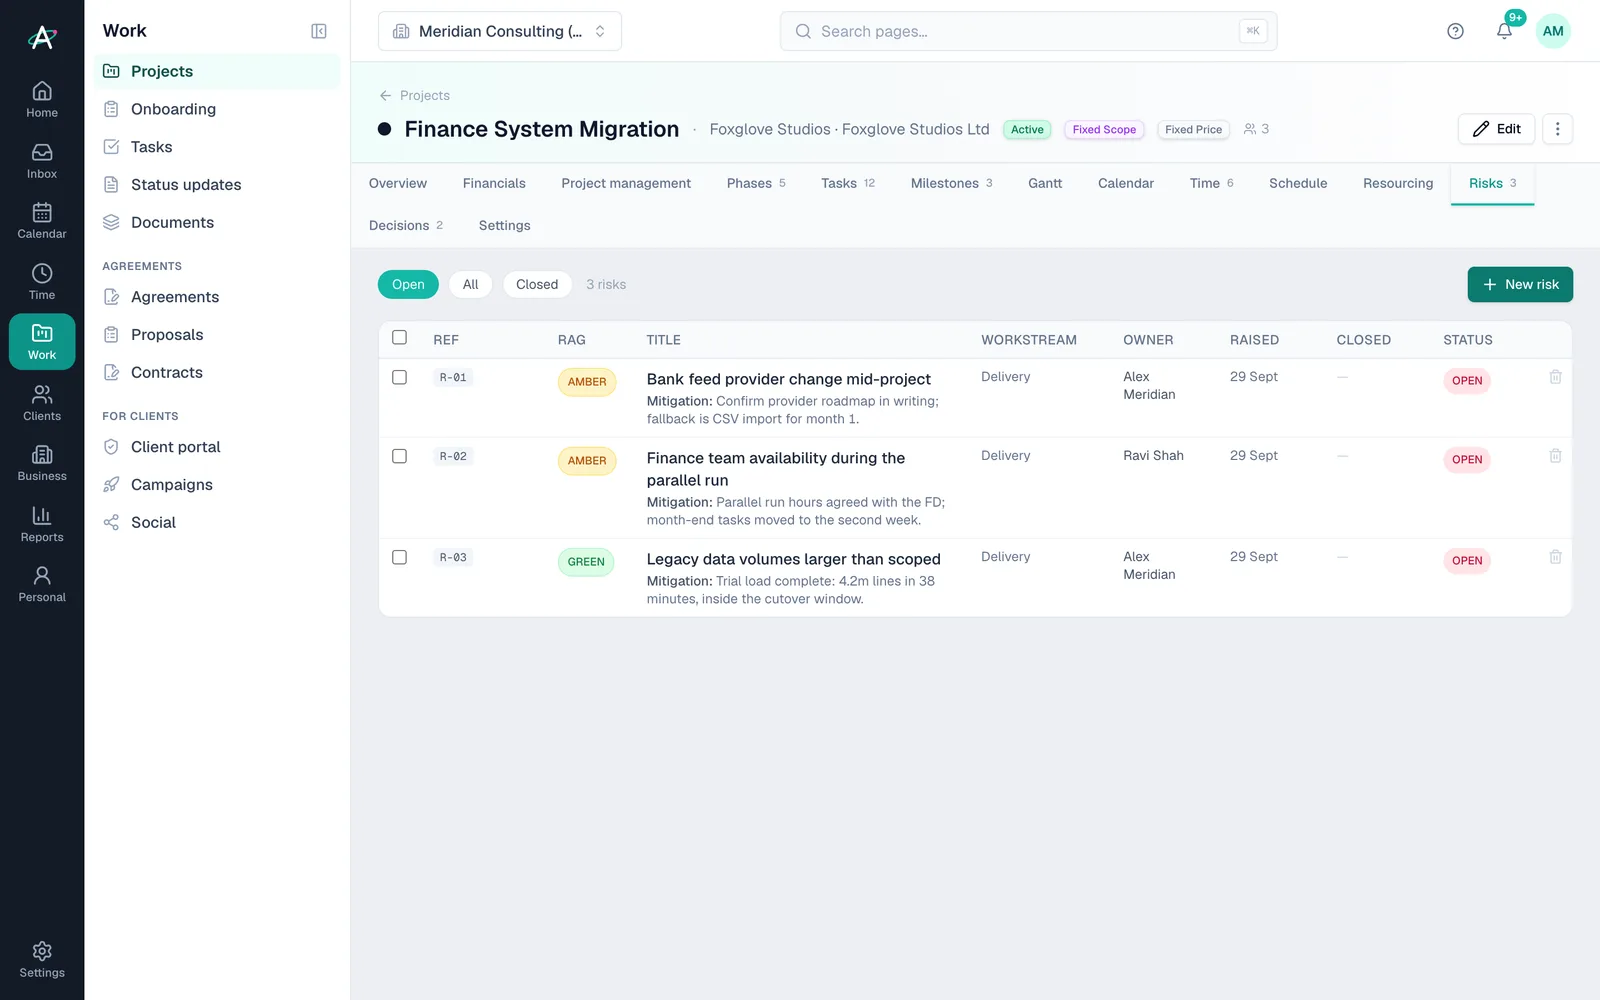Open Settings gear at rail bottom

(42, 960)
